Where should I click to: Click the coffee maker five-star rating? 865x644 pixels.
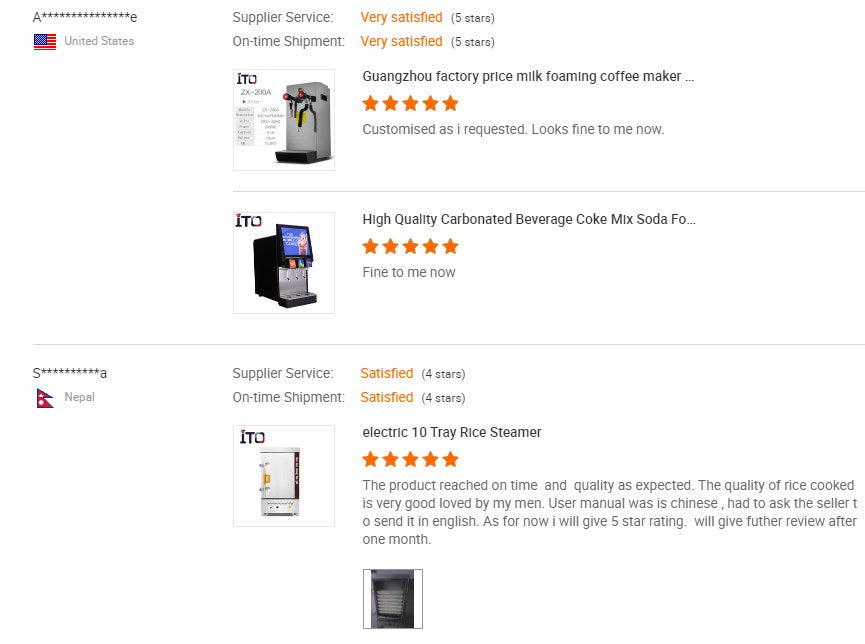[410, 103]
